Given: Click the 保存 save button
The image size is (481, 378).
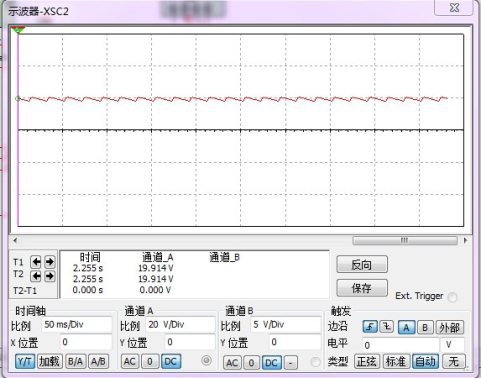Looking at the screenshot, I should (x=362, y=288).
